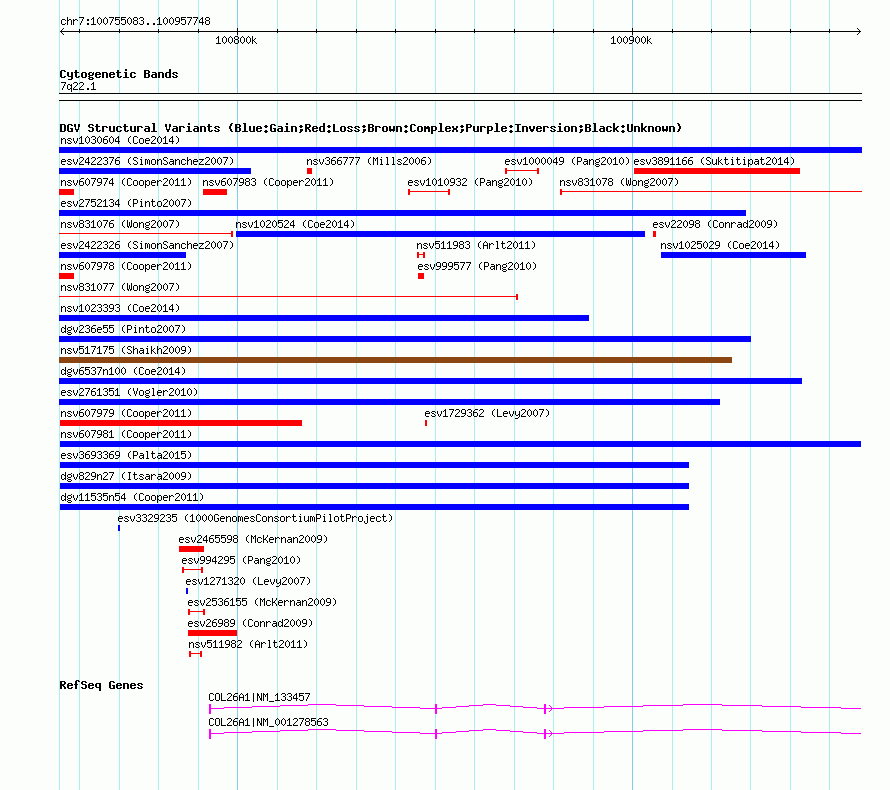Open the COL26A1|NM_001278563 transcript label
This screenshot has height=790, width=890.
pyautogui.click(x=268, y=722)
